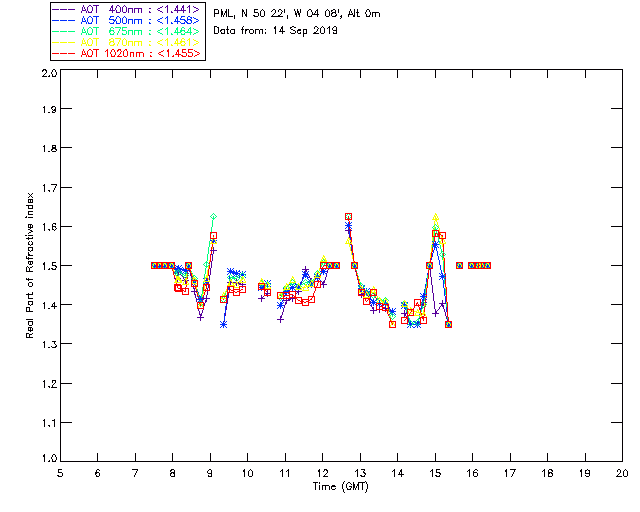Click the mean value <1.441> in legend
The image size is (640, 512).
point(178,9)
